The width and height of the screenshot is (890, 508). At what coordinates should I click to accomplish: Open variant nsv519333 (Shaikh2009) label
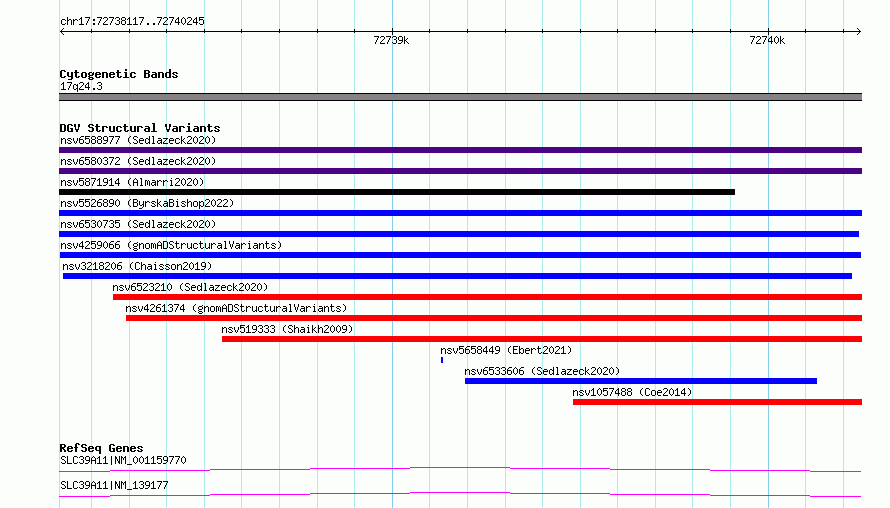pyautogui.click(x=287, y=329)
